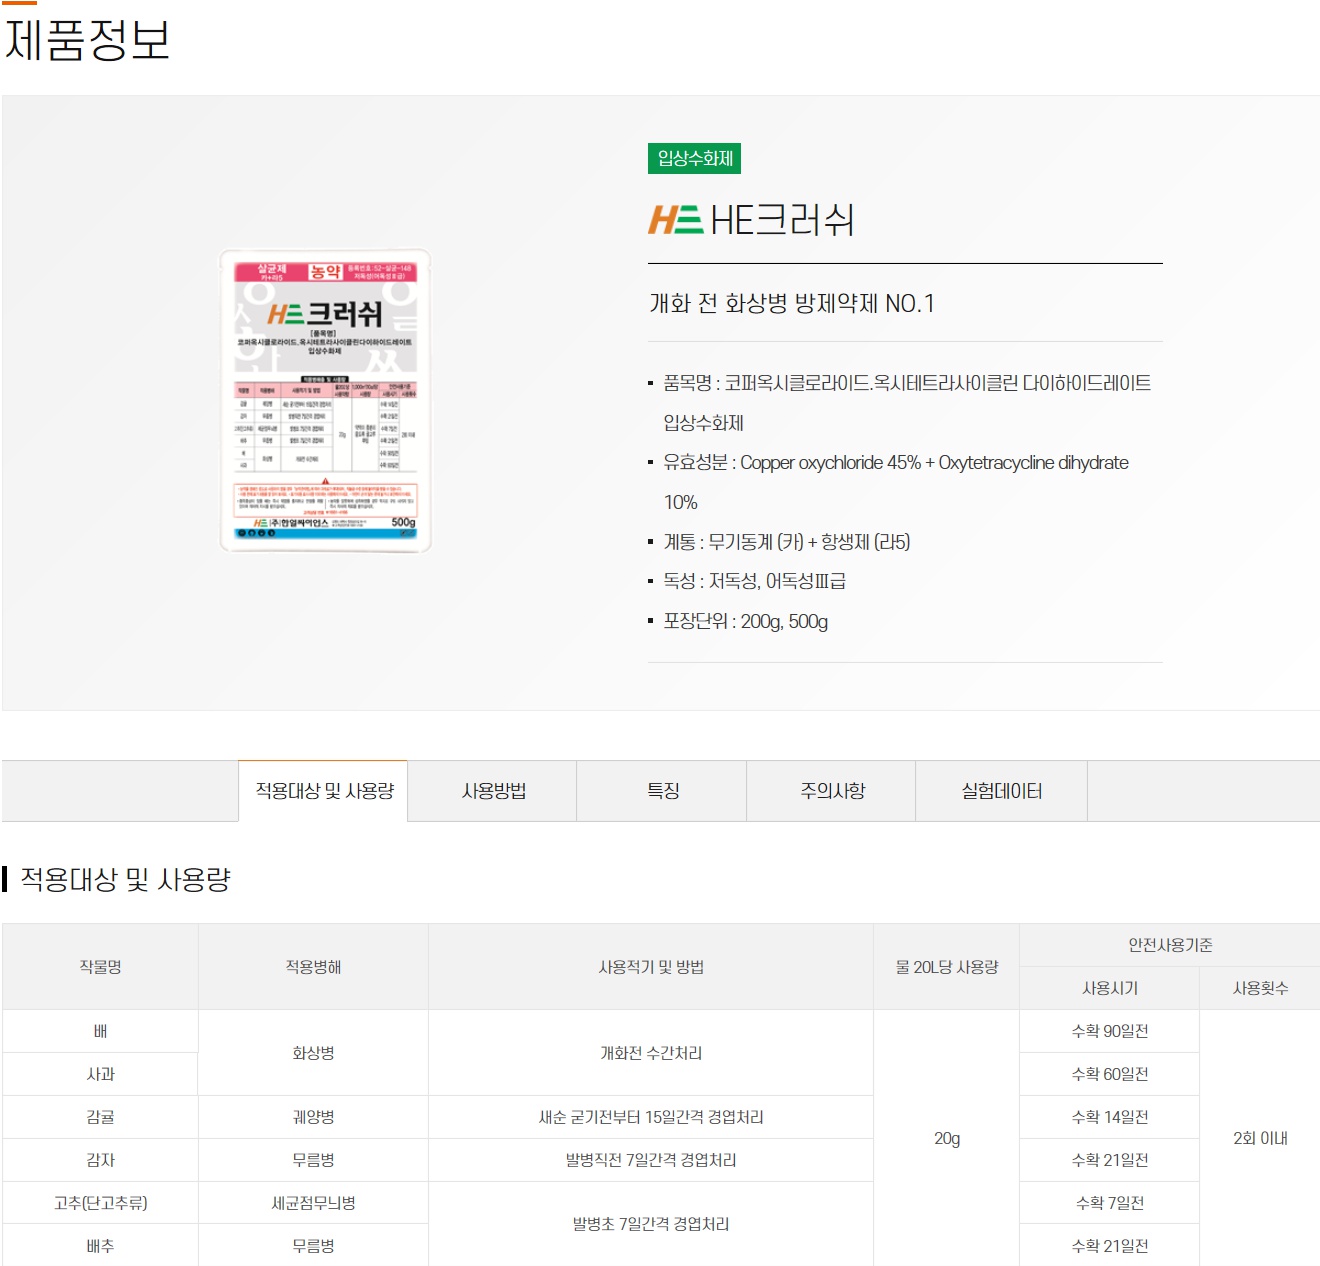Open the 적용대상 및 사용량 tab
The width and height of the screenshot is (1320, 1266).
click(323, 791)
